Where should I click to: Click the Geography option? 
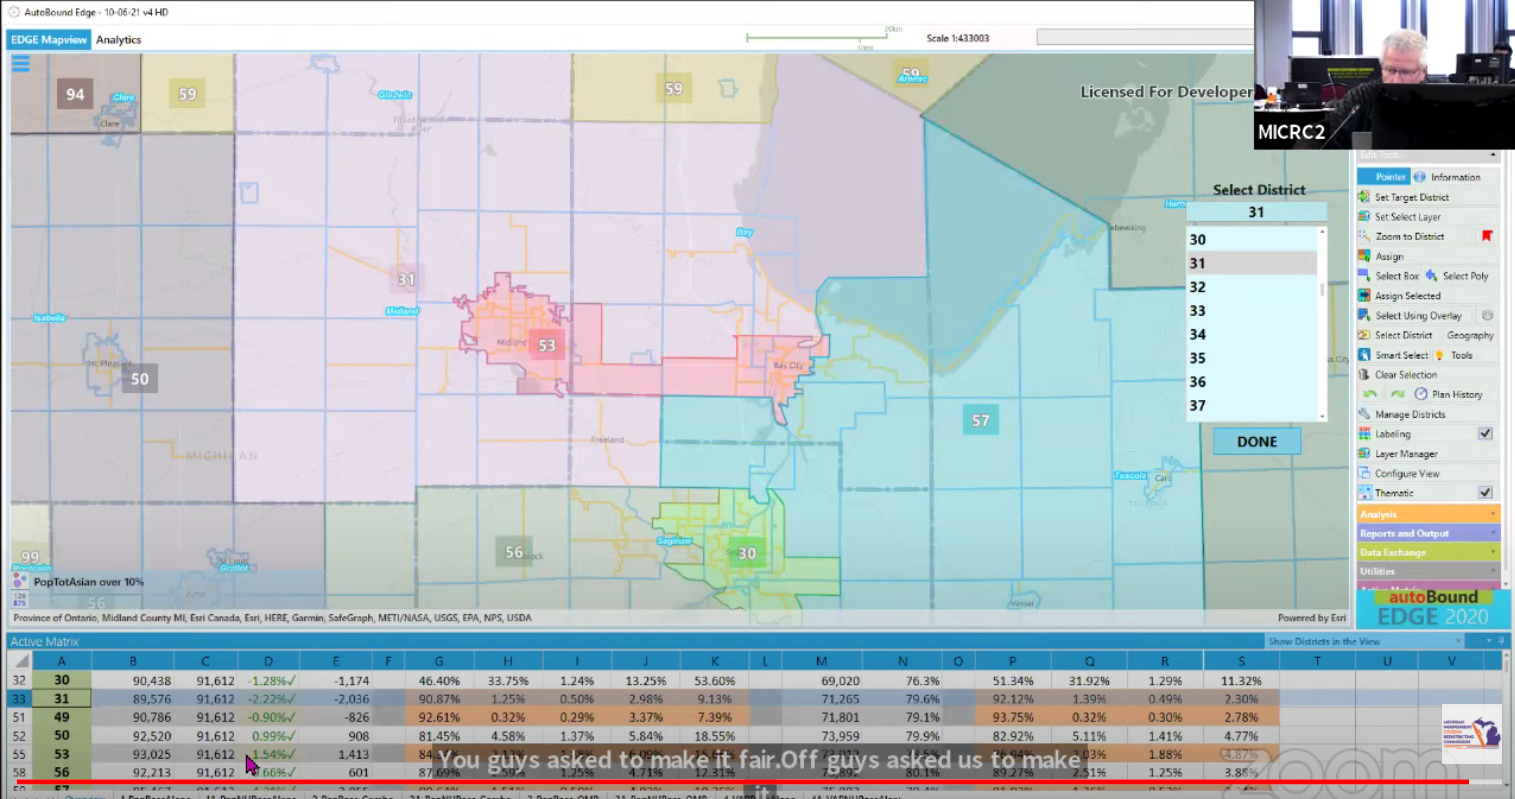tap(1470, 335)
